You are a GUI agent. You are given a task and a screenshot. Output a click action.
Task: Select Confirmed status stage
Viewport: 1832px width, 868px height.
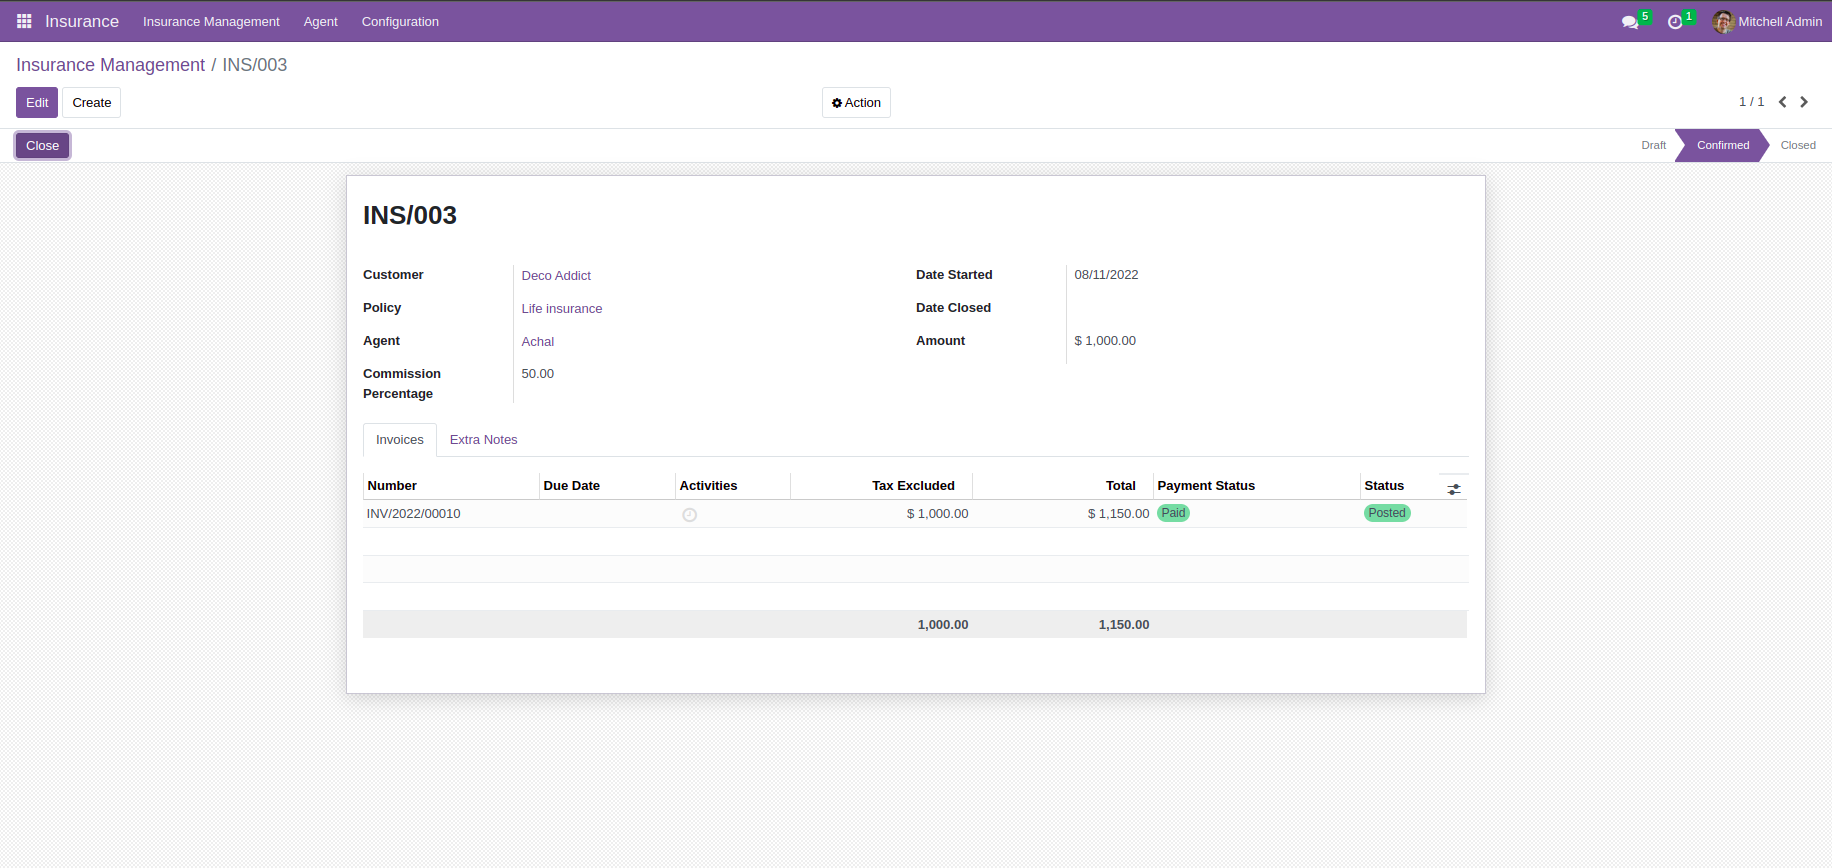[x=1723, y=145]
